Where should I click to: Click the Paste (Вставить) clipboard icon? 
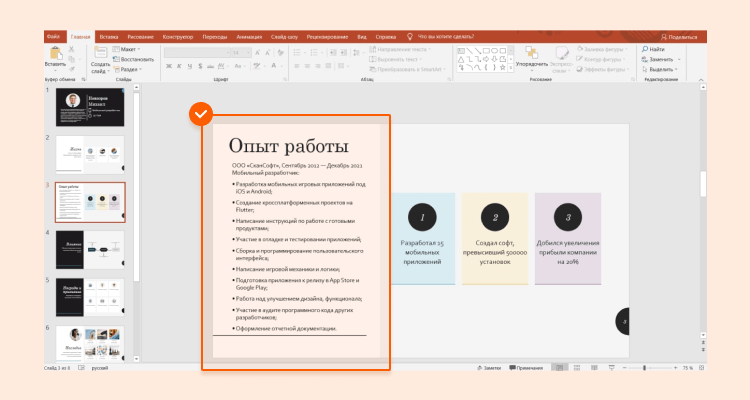coord(55,53)
